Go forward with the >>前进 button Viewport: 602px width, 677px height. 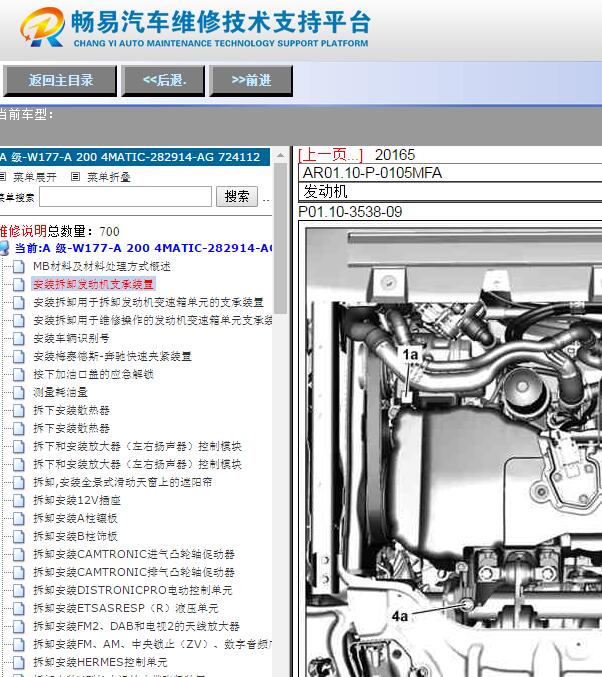point(251,80)
